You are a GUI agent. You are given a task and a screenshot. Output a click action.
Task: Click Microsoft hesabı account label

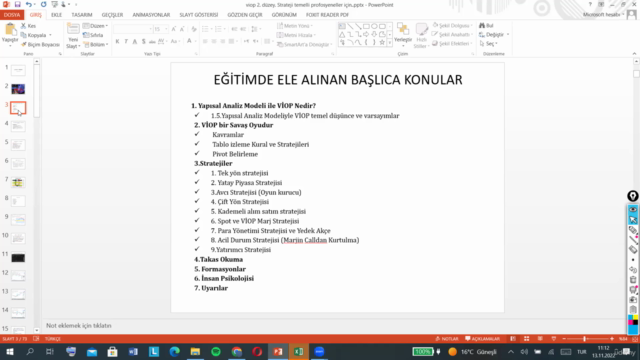[603, 14]
